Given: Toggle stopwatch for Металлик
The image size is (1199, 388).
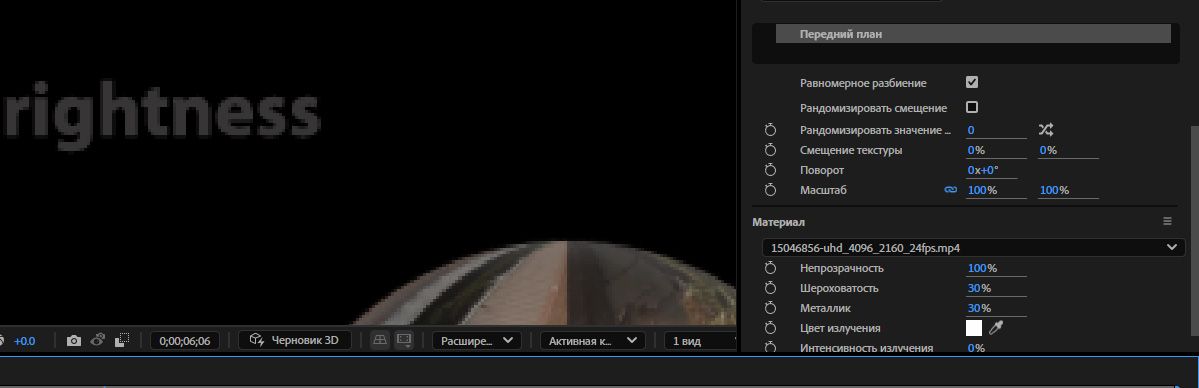Looking at the screenshot, I should 770,308.
